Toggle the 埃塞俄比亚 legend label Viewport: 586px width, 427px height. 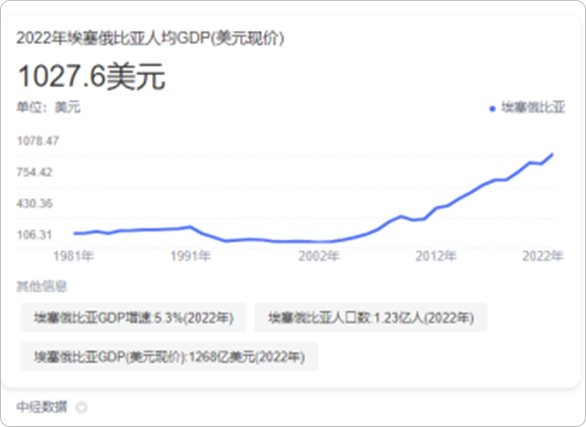(x=533, y=108)
